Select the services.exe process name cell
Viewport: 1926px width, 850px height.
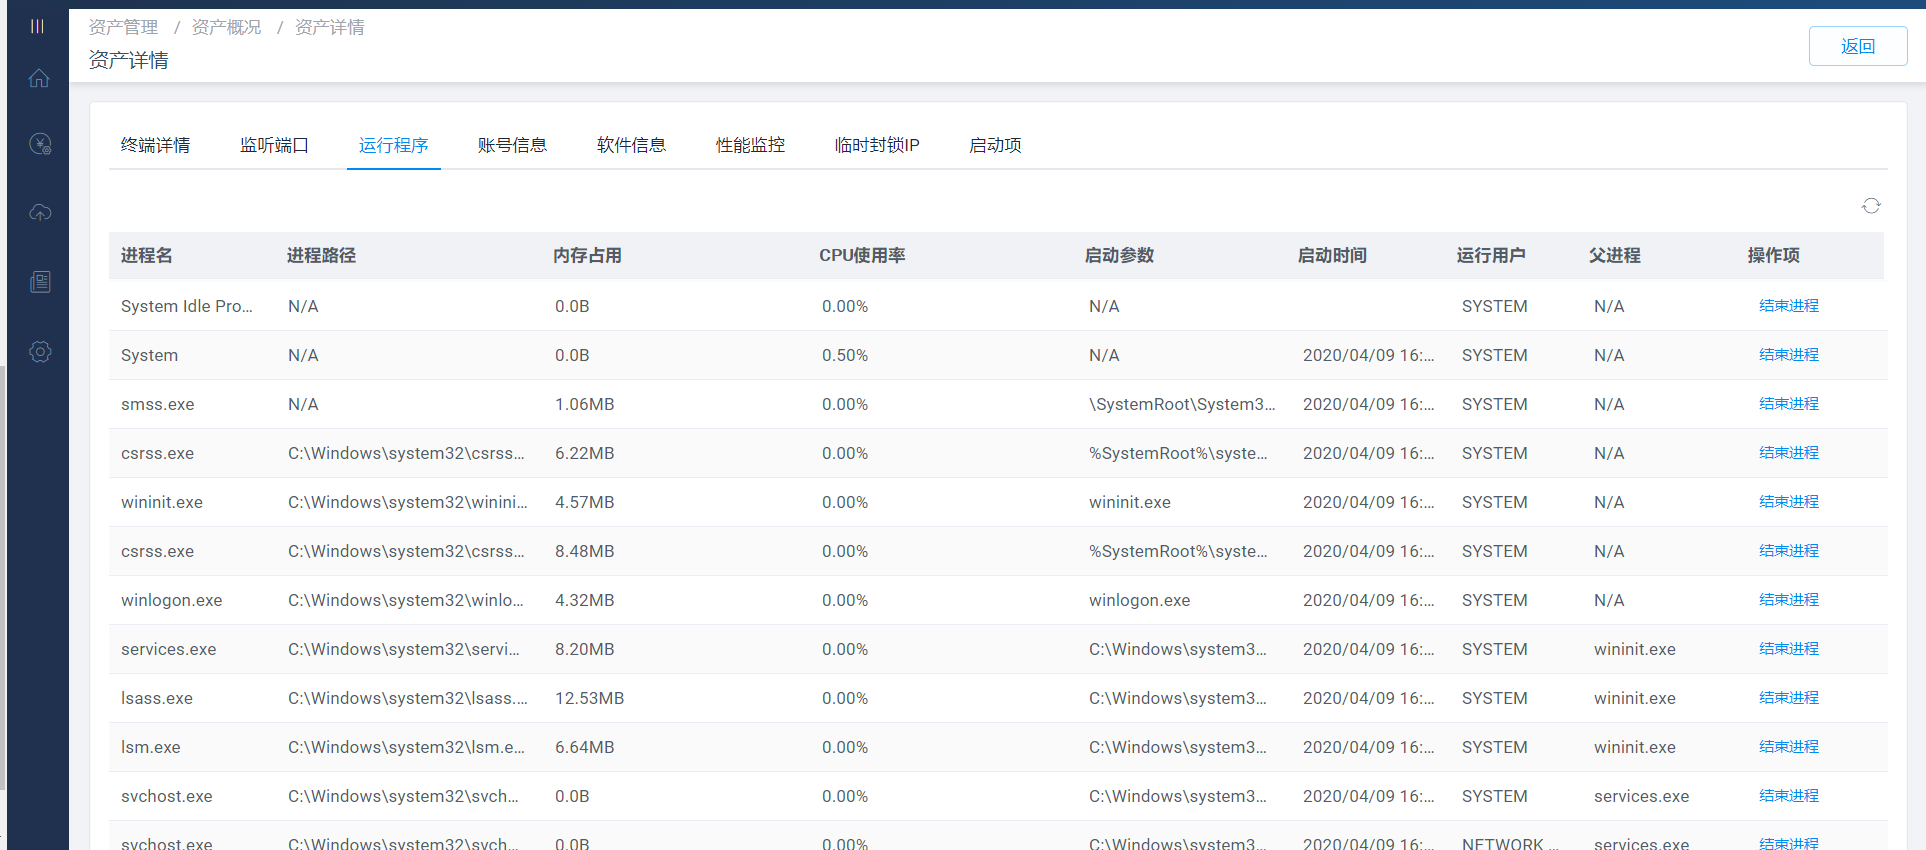coord(169,649)
